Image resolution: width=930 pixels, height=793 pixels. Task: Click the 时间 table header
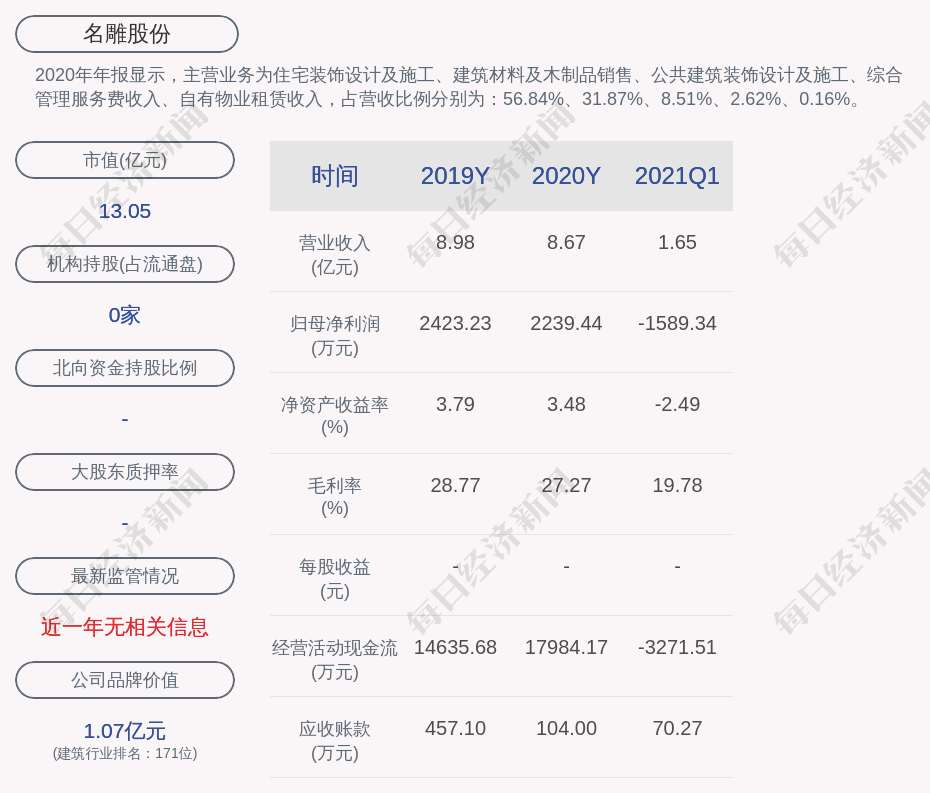(x=335, y=176)
